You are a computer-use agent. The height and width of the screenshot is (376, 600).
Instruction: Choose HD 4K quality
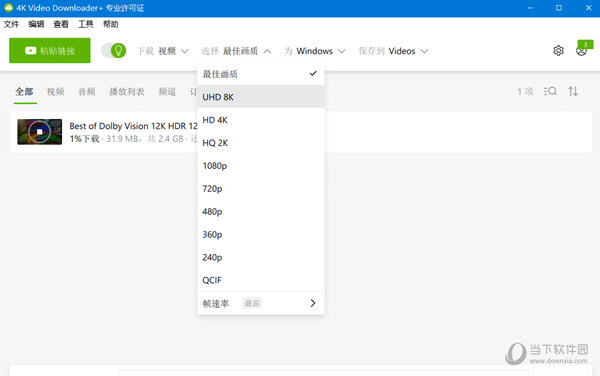[261, 120]
